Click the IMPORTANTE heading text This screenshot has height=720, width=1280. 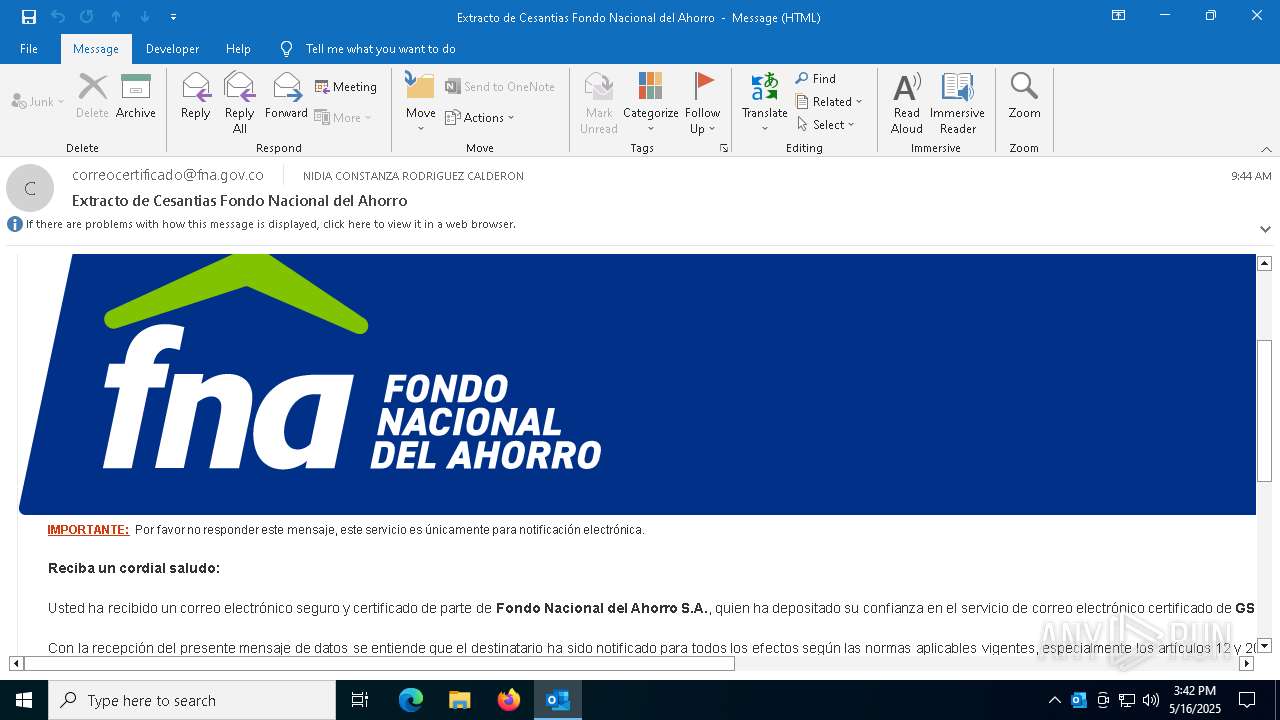coord(88,530)
